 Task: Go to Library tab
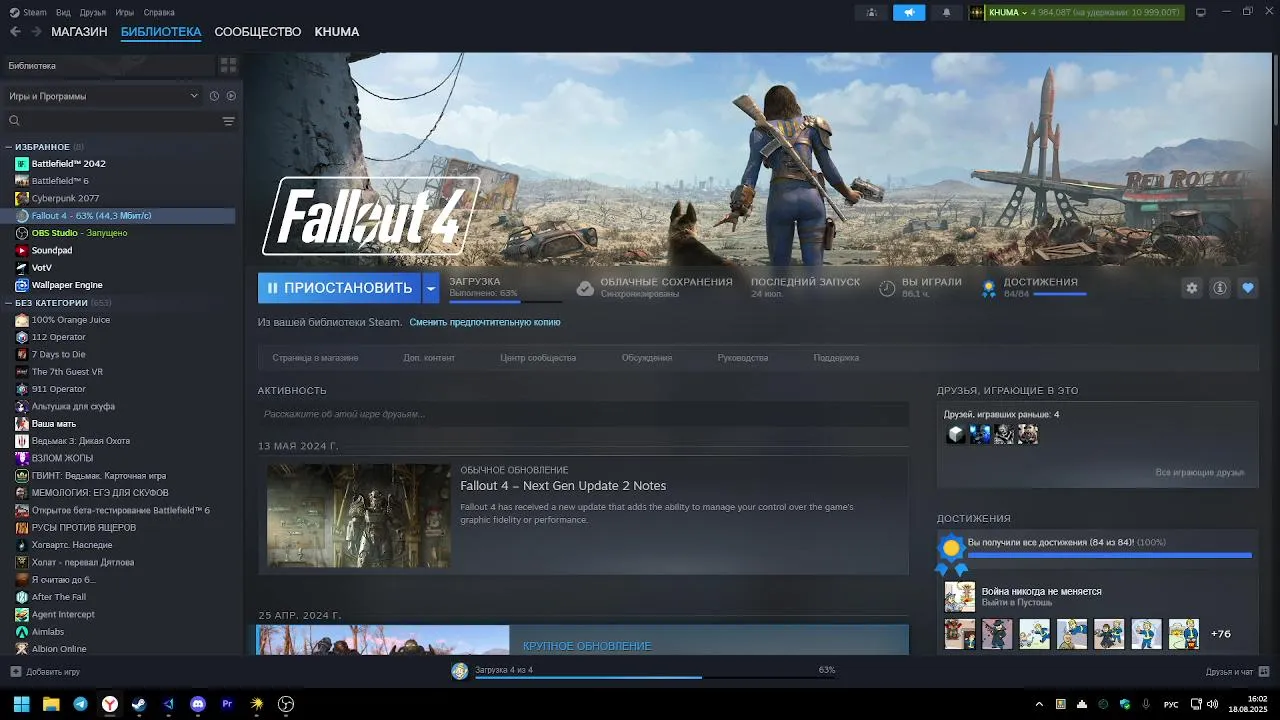[161, 32]
